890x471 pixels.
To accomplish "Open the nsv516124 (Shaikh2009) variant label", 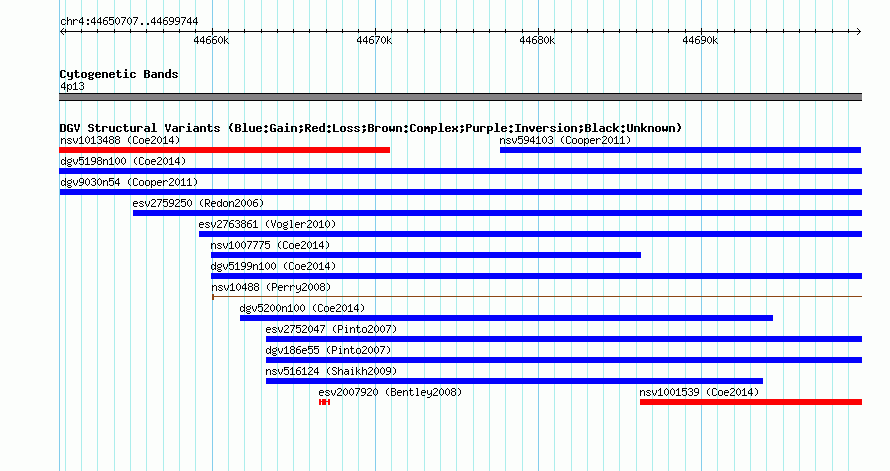I will coord(331,371).
